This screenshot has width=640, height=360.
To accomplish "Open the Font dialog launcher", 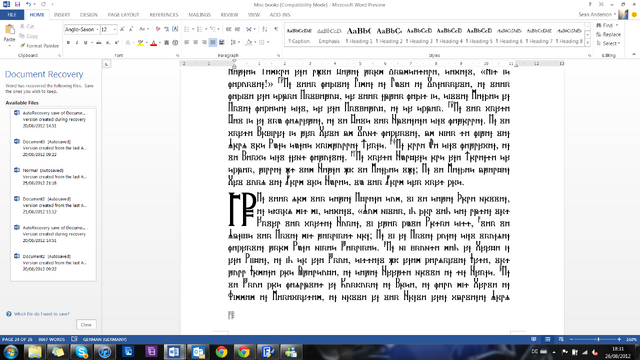I will click(178, 55).
